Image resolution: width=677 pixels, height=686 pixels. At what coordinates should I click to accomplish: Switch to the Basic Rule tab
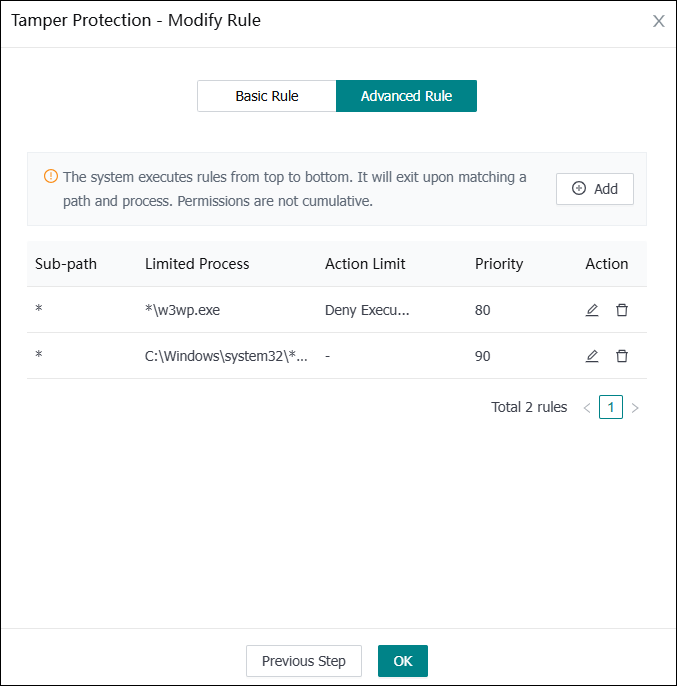(x=267, y=96)
